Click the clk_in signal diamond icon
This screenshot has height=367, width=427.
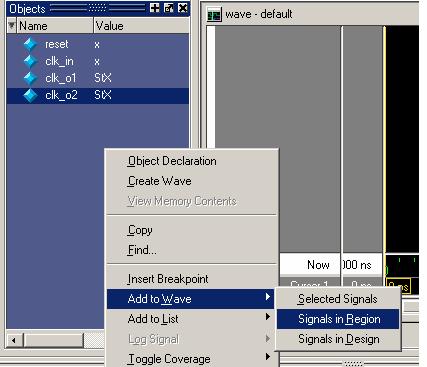pyautogui.click(x=30, y=61)
